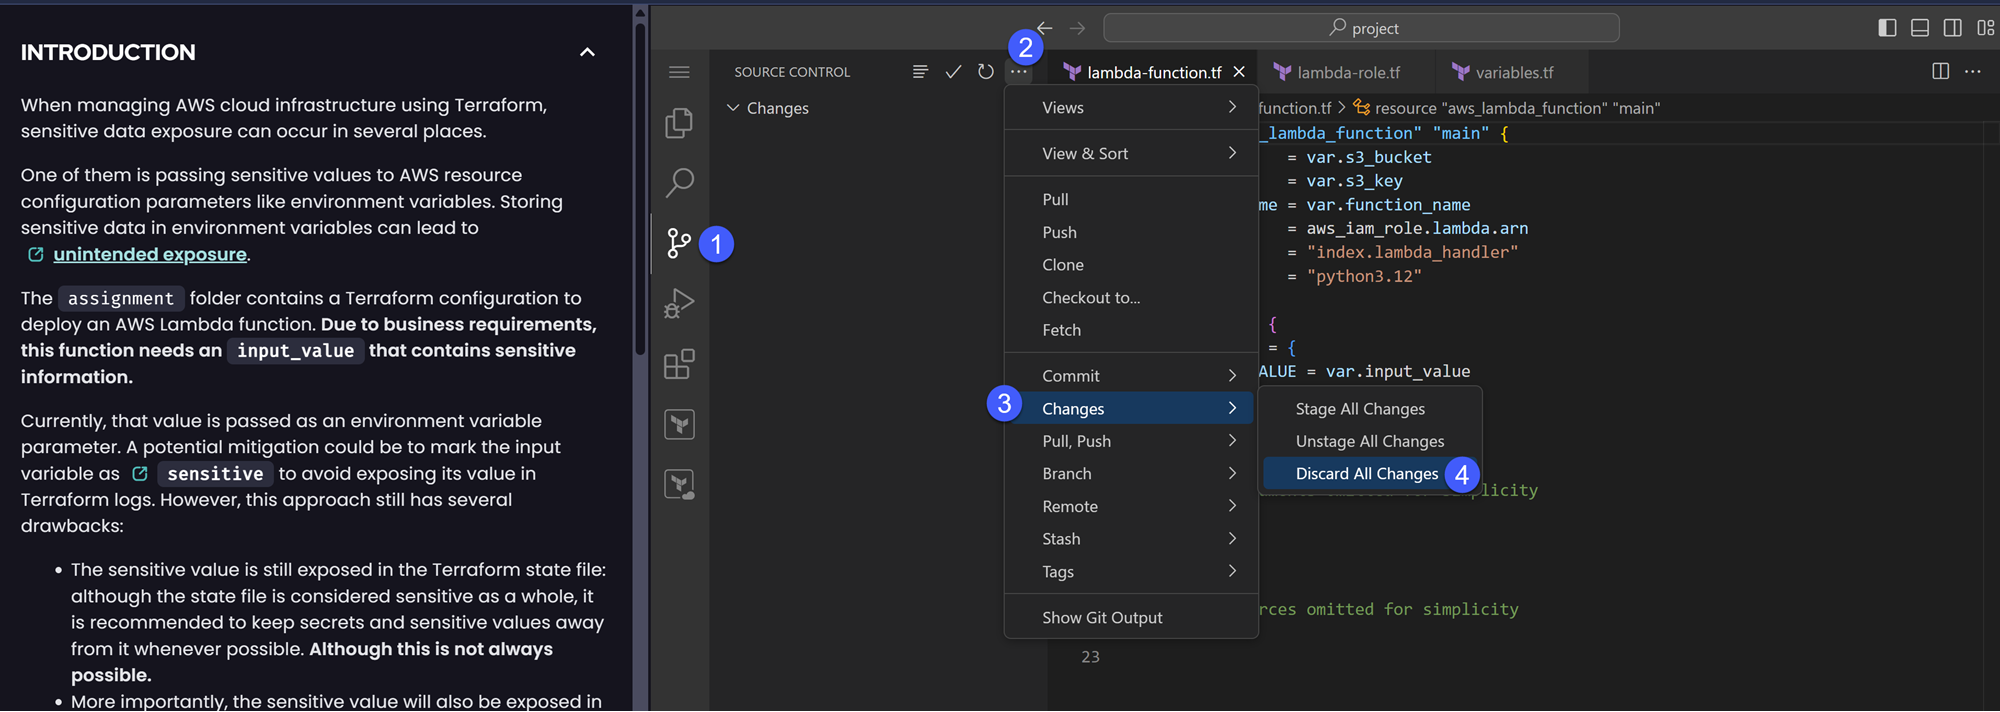Click the Source Control more actions ellipsis
This screenshot has height=712, width=2000.
coord(1018,72)
